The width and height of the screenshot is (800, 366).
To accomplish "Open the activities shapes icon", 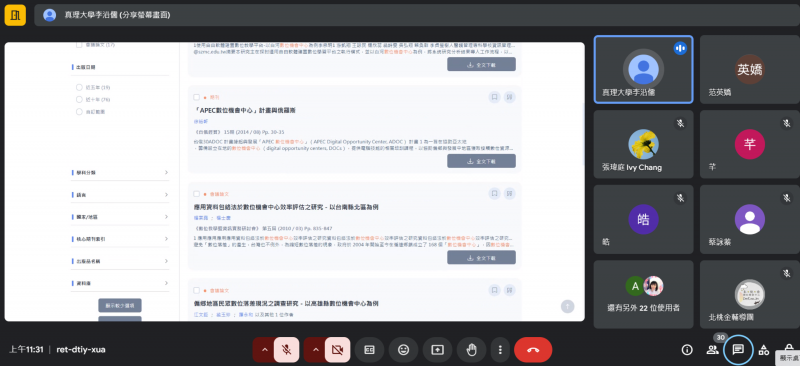I will [764, 350].
